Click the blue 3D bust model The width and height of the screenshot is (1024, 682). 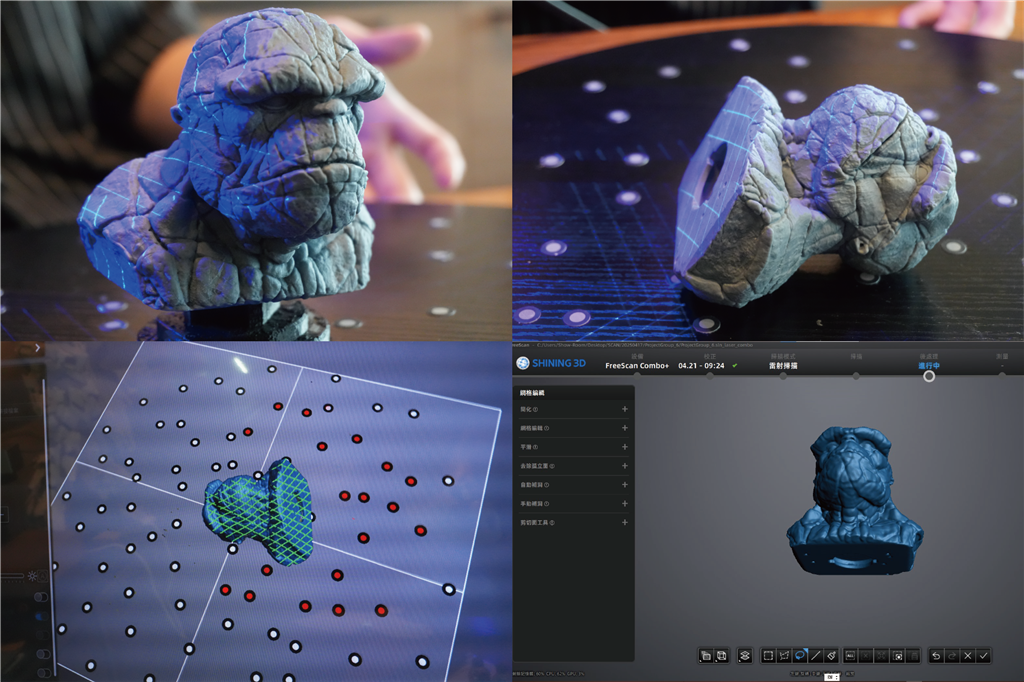851,500
